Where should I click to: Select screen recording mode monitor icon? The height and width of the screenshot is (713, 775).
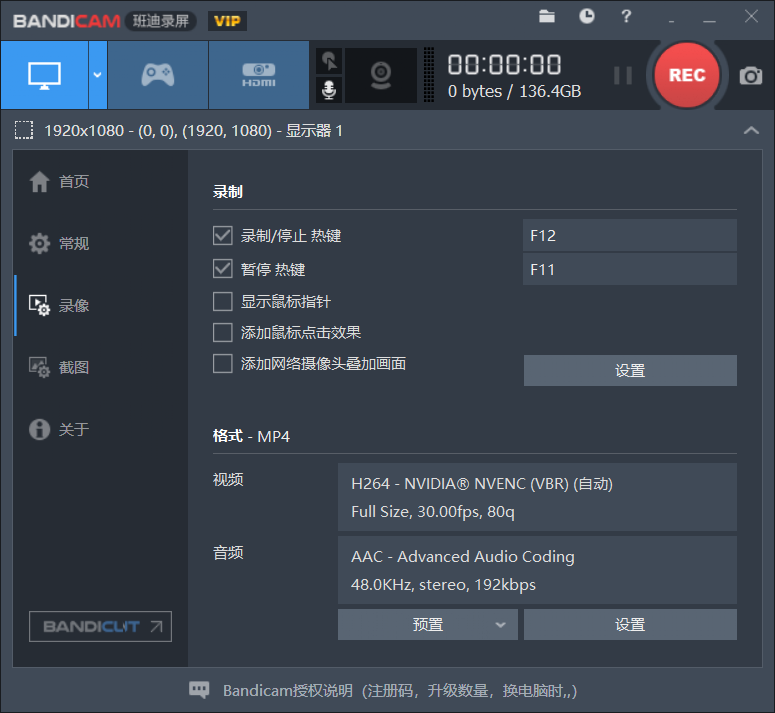tap(44, 75)
